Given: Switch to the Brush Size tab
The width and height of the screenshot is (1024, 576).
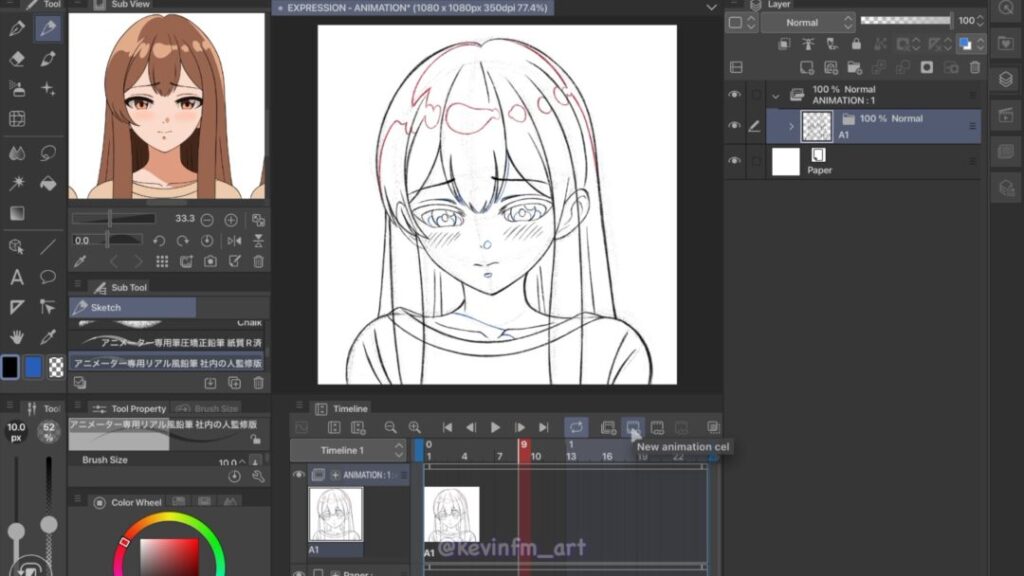Looking at the screenshot, I should coord(215,409).
